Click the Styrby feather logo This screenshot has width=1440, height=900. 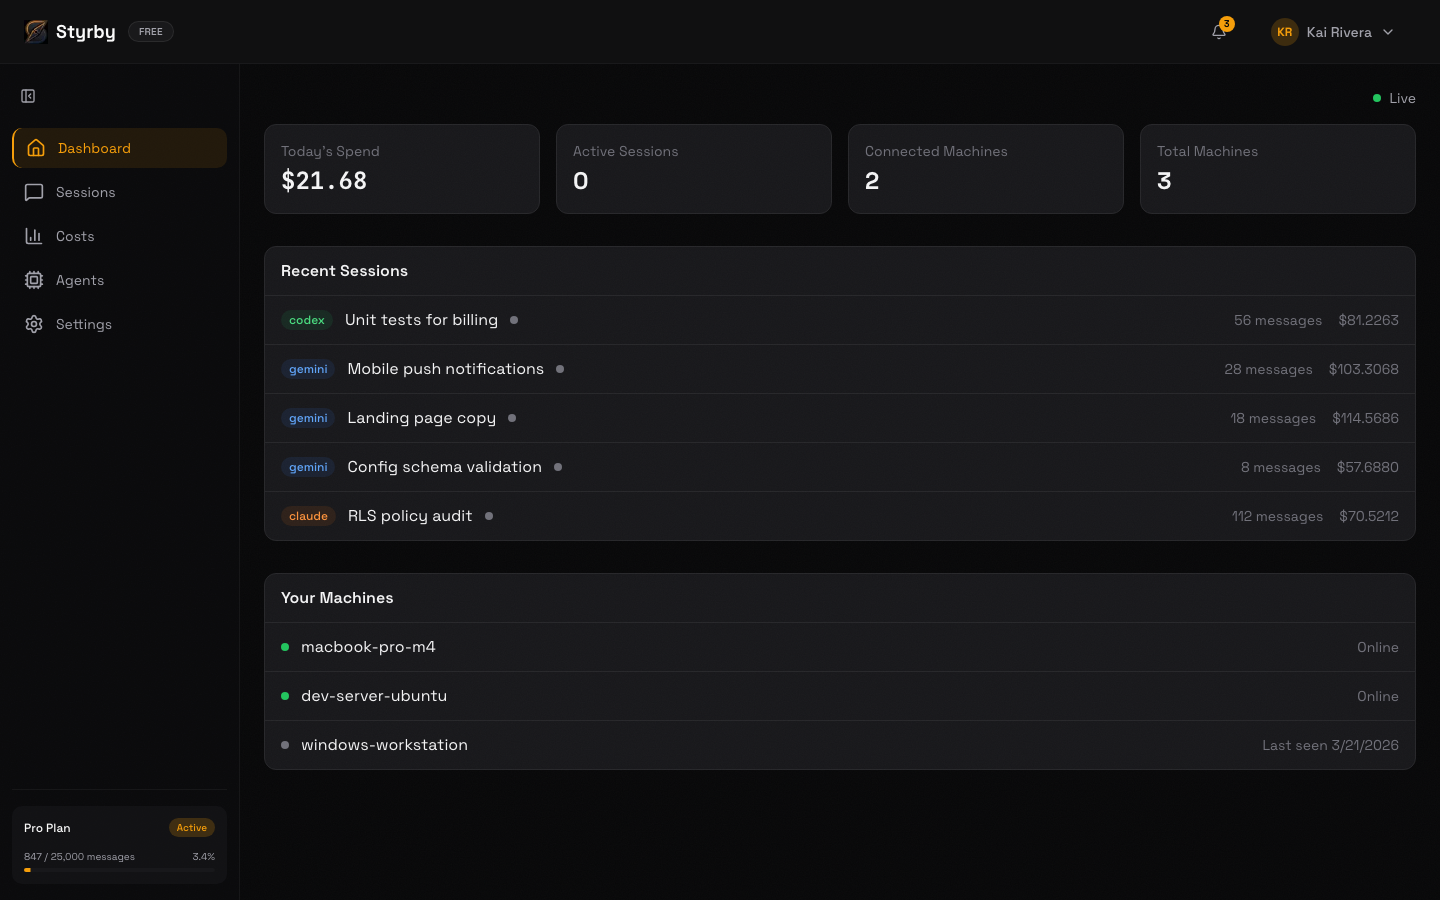[36, 31]
